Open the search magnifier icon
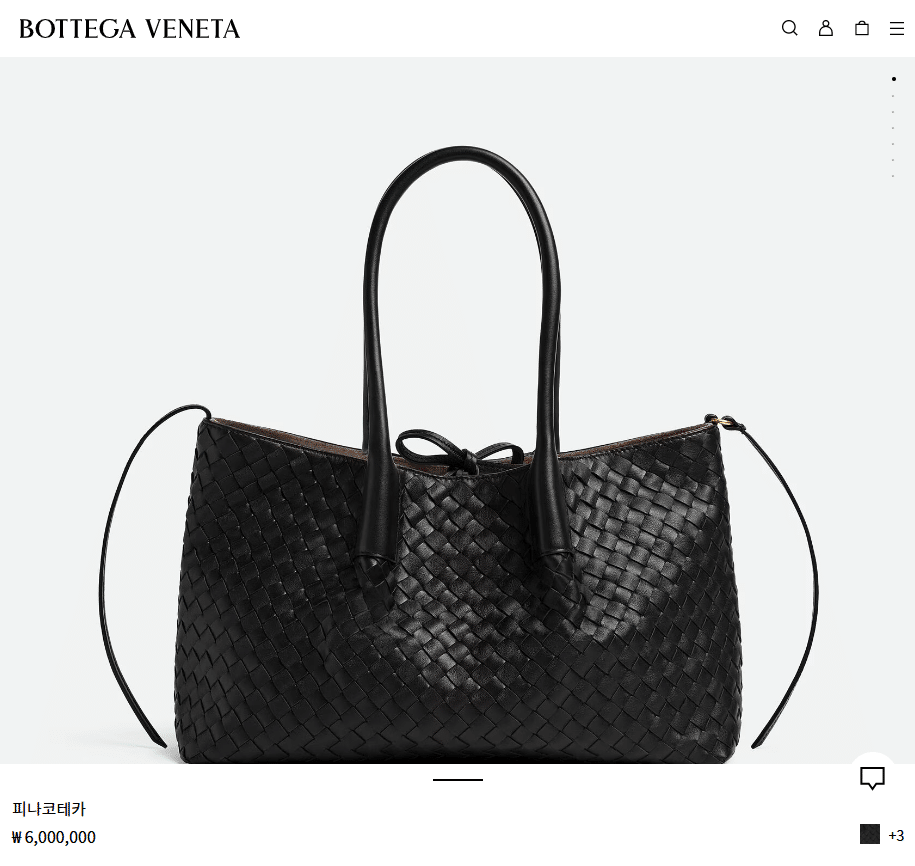Screen dimensions: 915x866 (x=790, y=28)
